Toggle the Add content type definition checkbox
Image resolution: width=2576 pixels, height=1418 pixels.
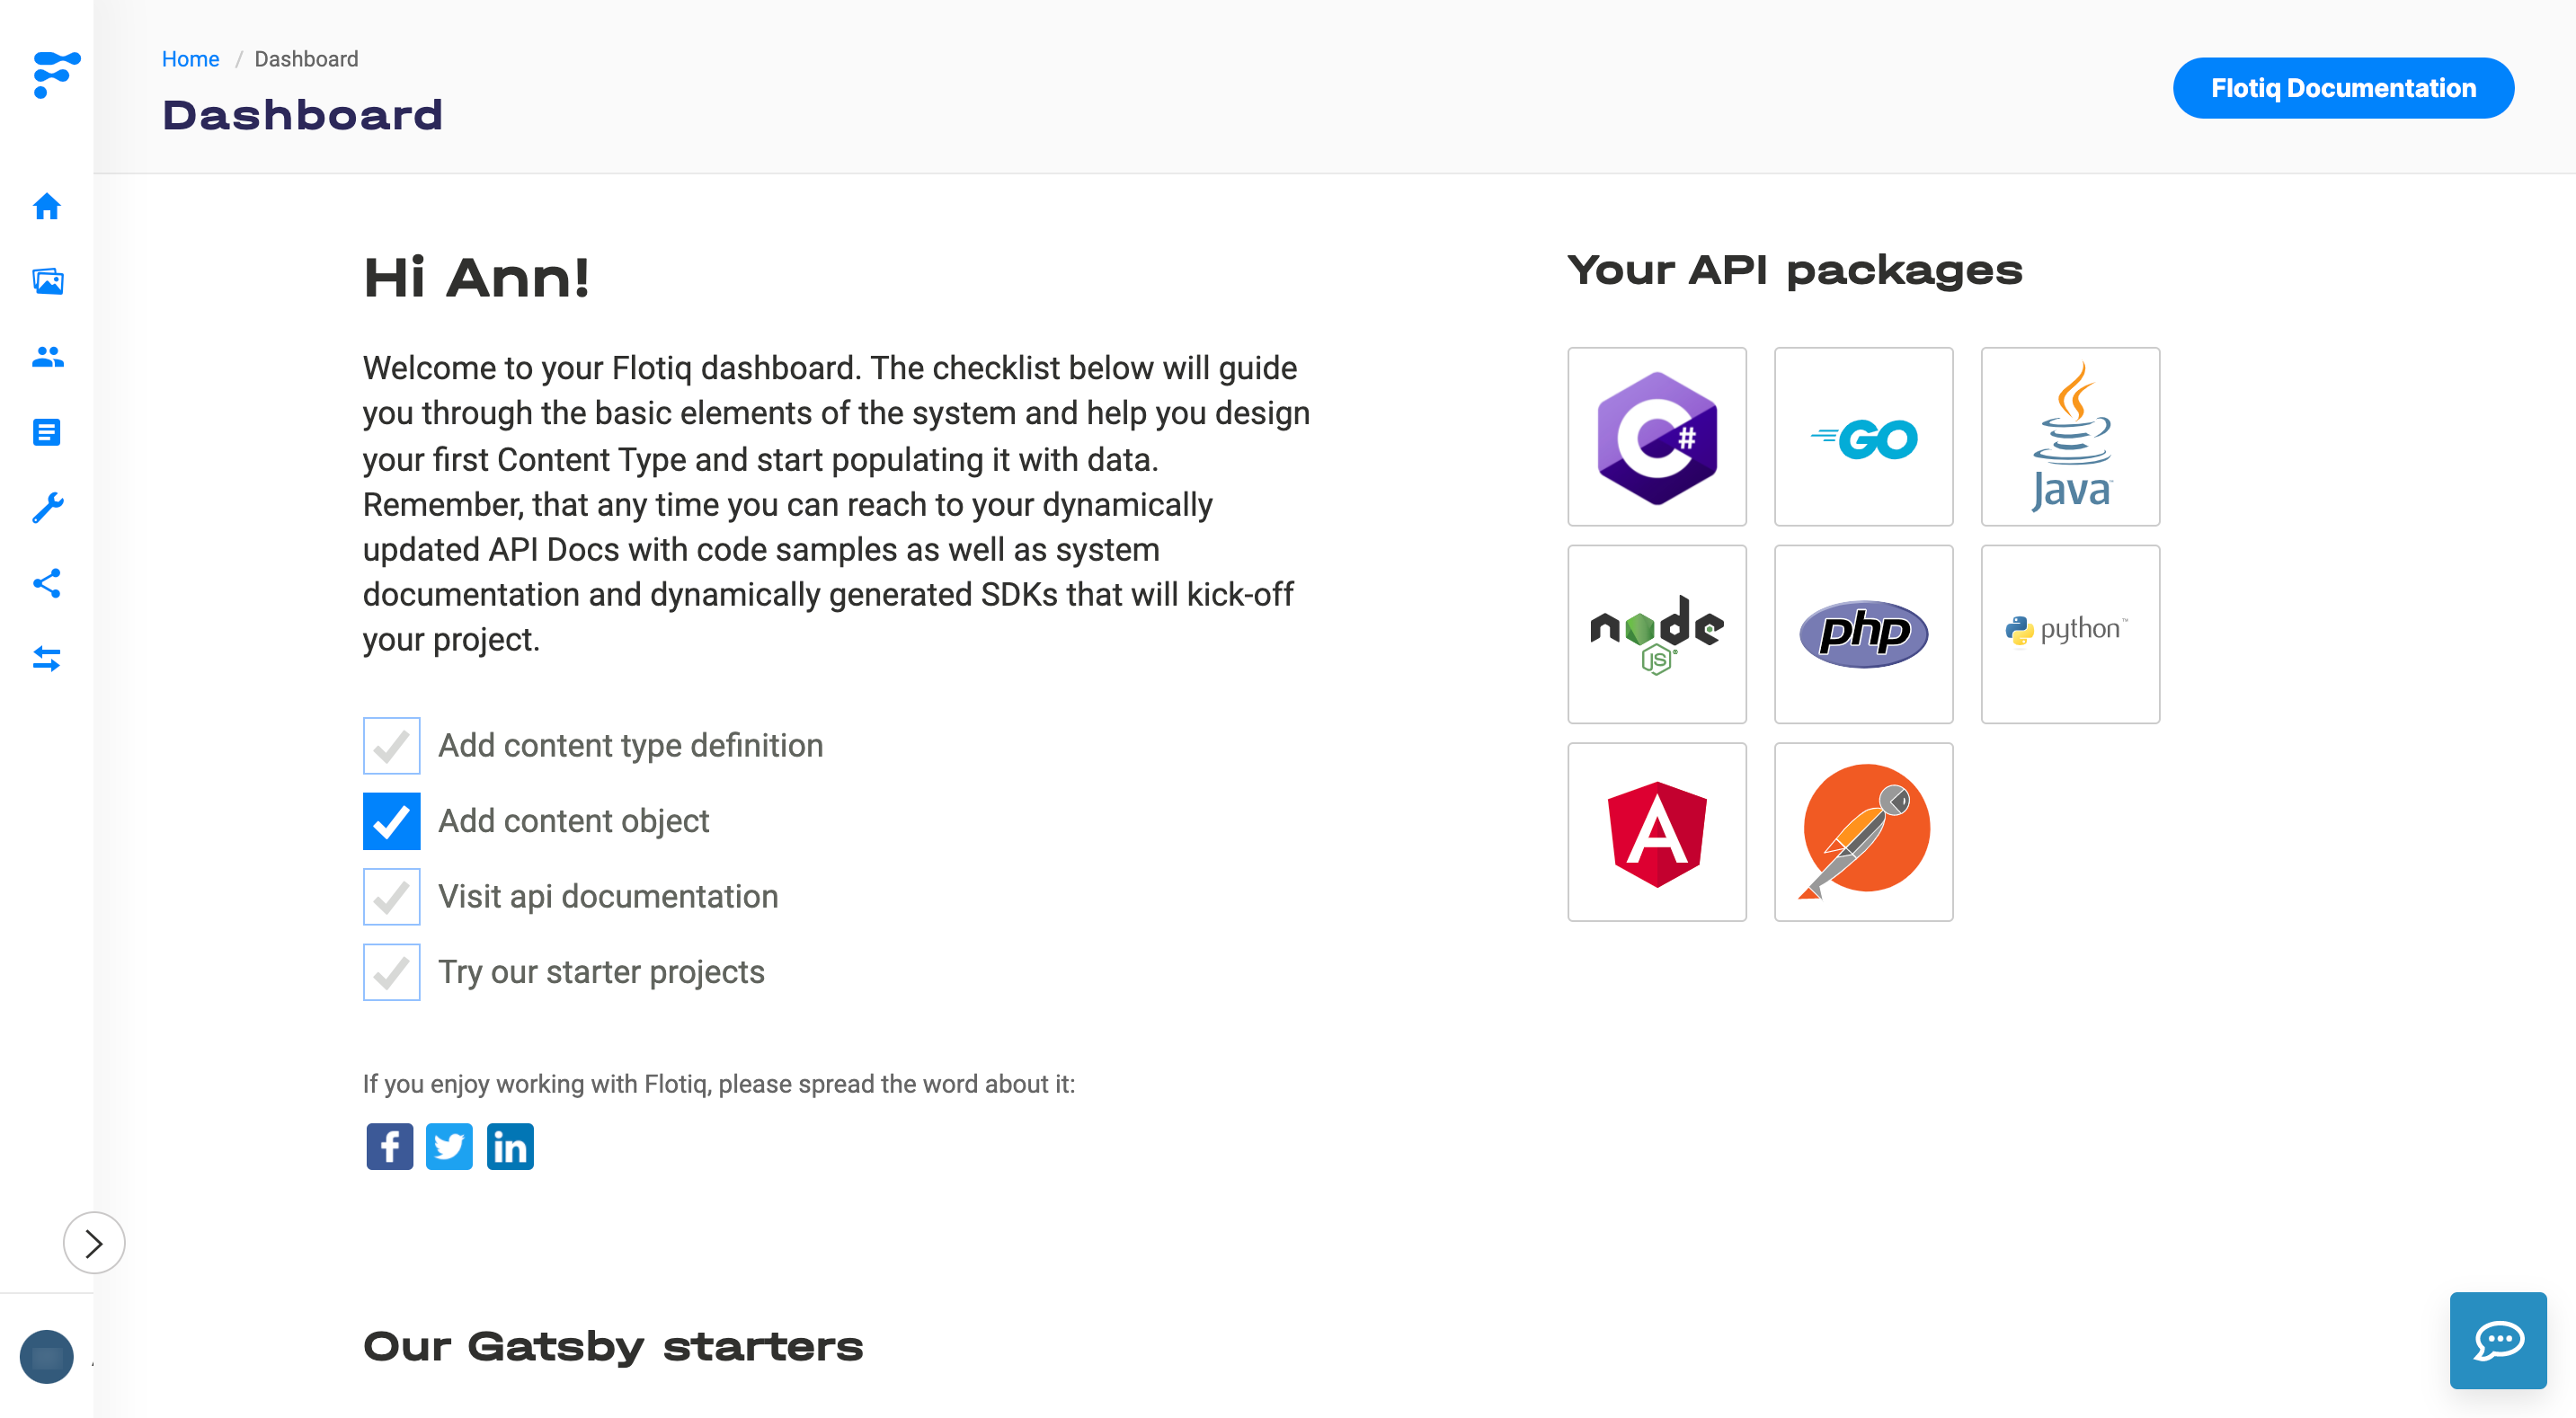click(x=391, y=746)
